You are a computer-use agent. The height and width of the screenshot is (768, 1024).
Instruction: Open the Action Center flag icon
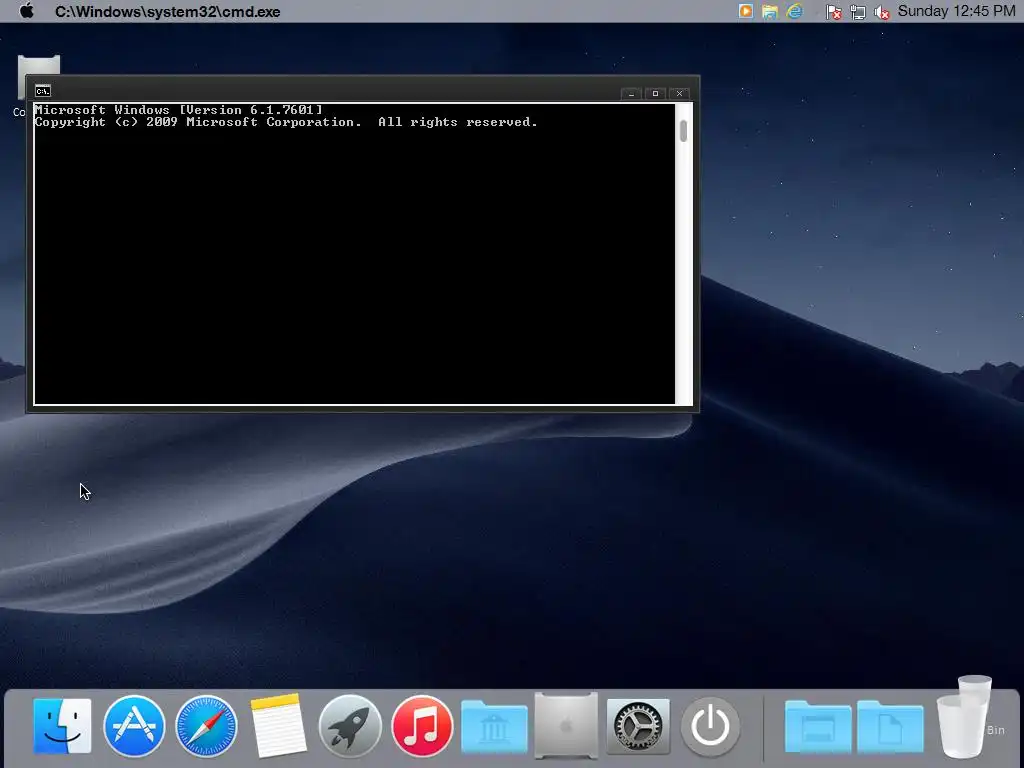(x=833, y=12)
